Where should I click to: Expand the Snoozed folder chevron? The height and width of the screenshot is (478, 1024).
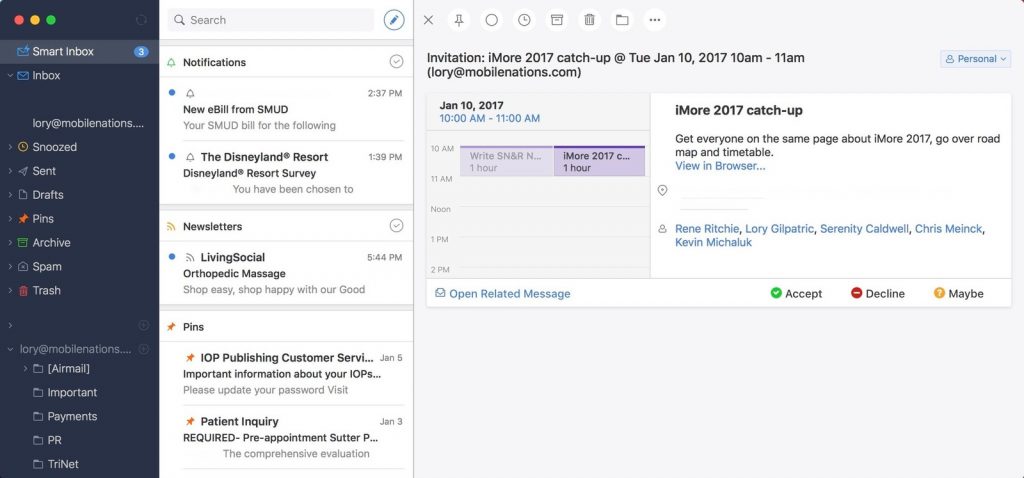(10, 147)
